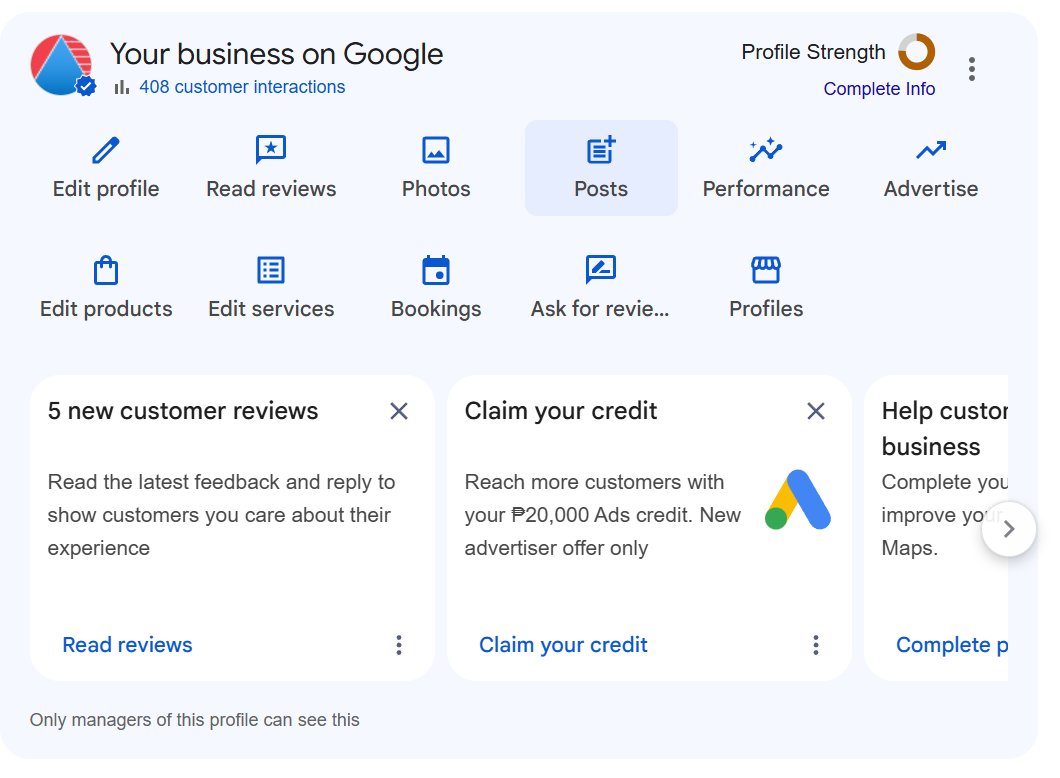Viewport: 1060px width, 778px height.
Task: Click the business logo avatar
Action: pos(62,66)
